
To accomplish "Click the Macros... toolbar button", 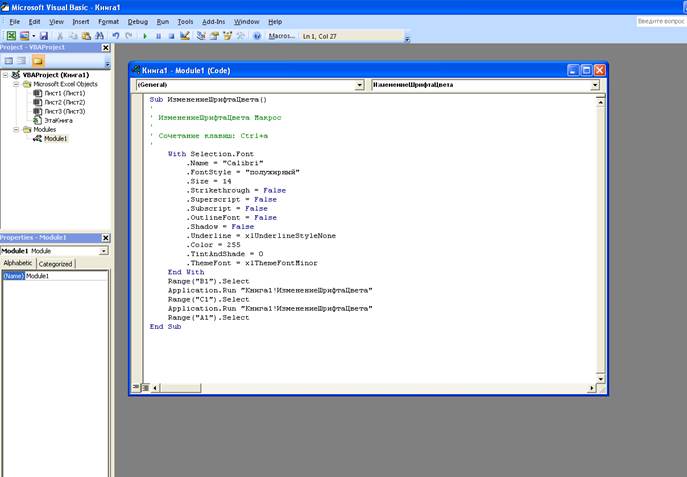I will [281, 36].
